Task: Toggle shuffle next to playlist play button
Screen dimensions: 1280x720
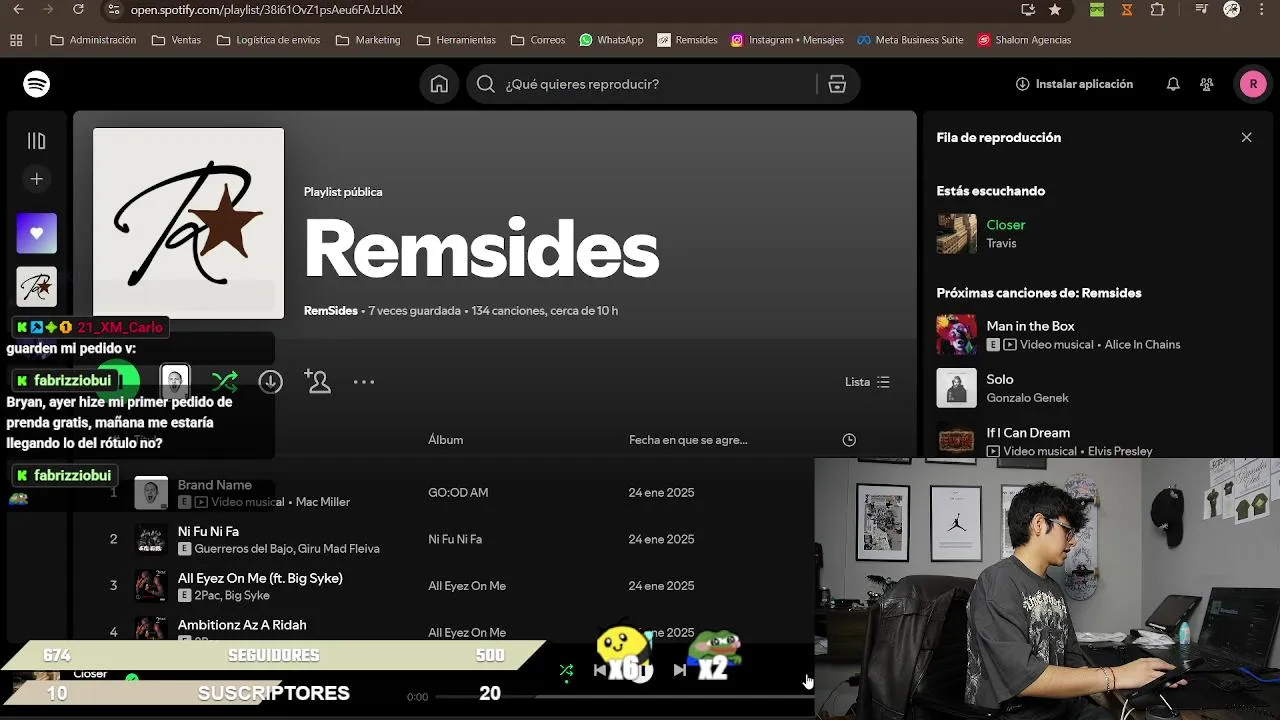Action: [x=225, y=382]
